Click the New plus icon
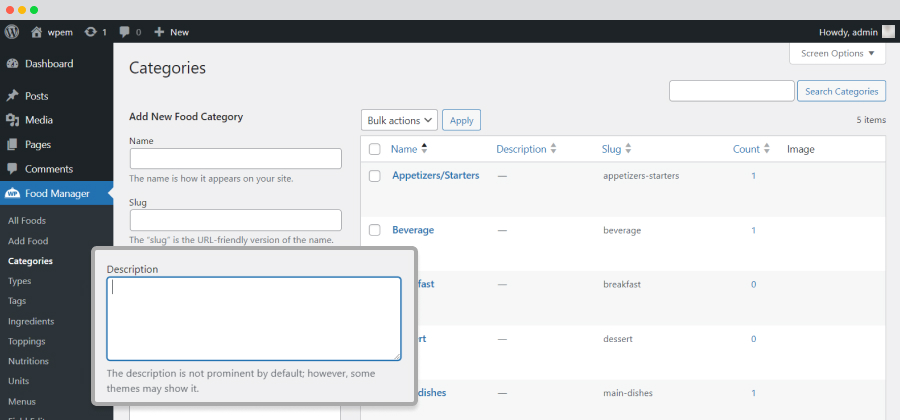 (160, 32)
